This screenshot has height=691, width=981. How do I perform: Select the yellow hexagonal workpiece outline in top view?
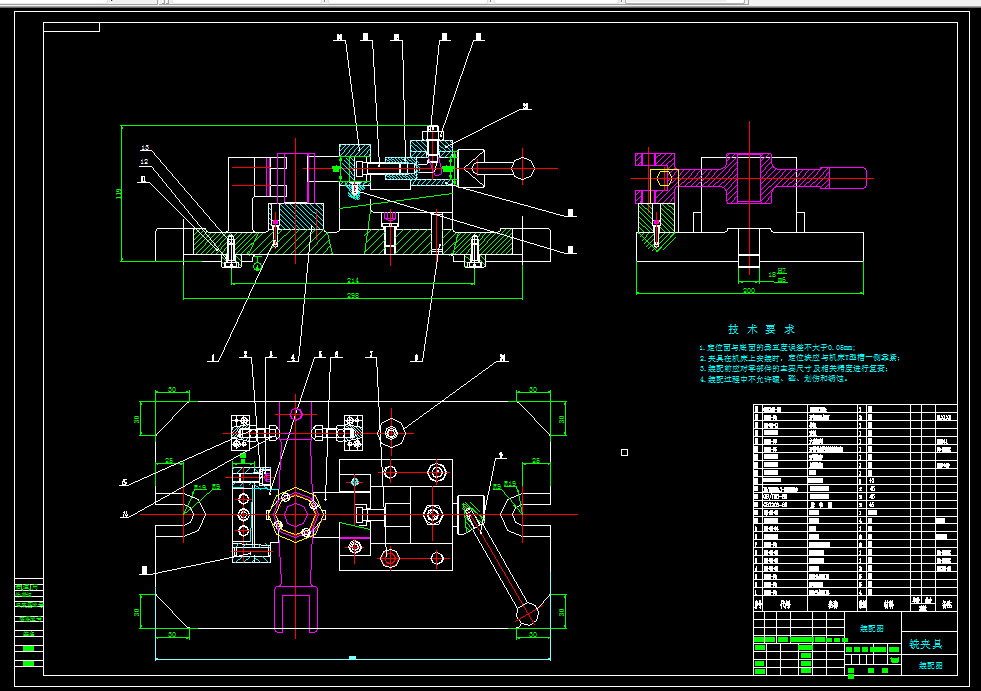(296, 514)
